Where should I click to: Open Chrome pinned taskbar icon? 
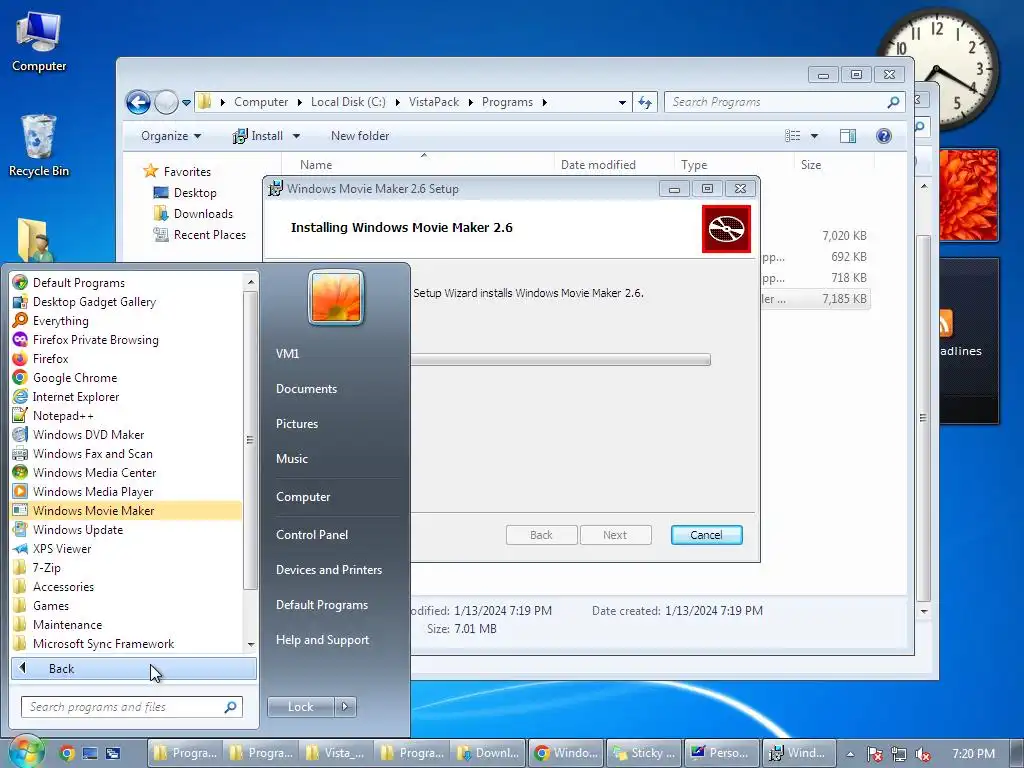(67, 753)
